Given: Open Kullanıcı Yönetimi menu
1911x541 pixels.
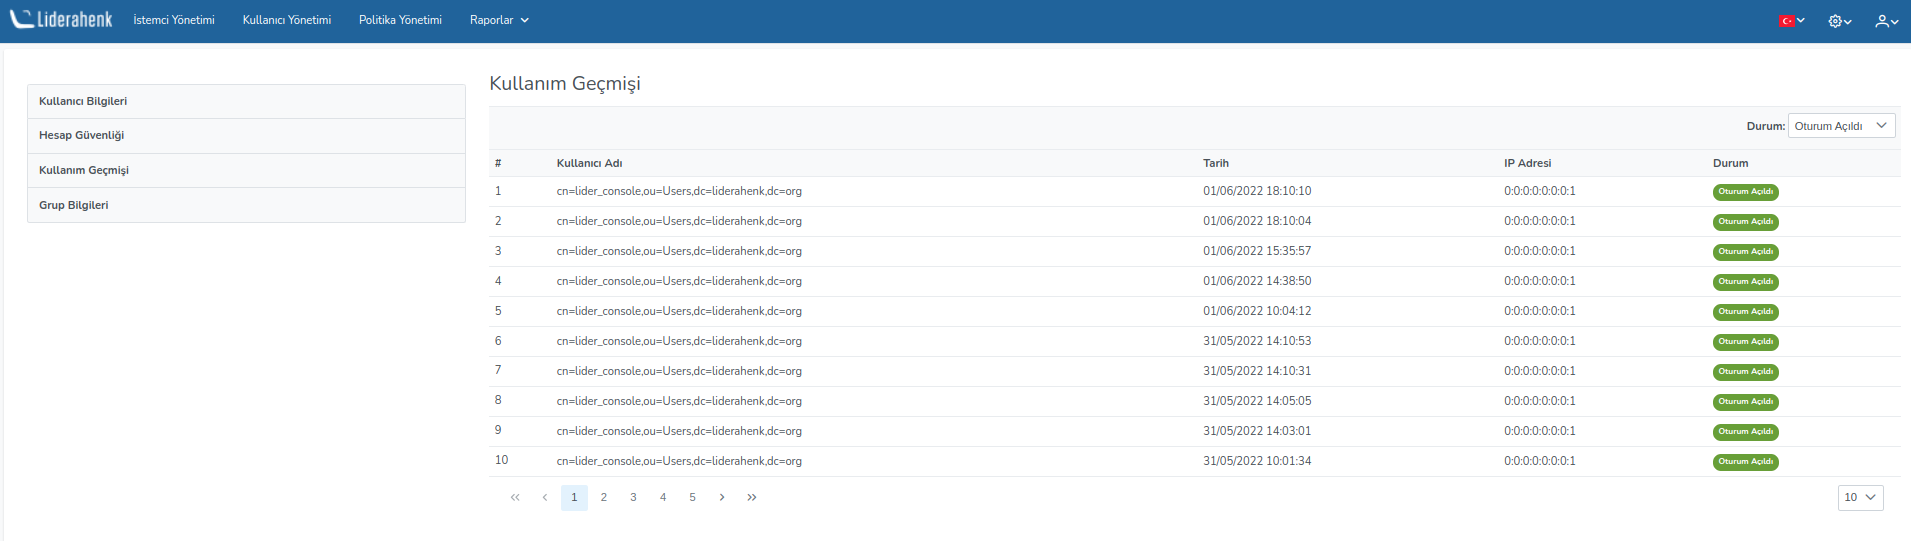Looking at the screenshot, I should click(287, 20).
